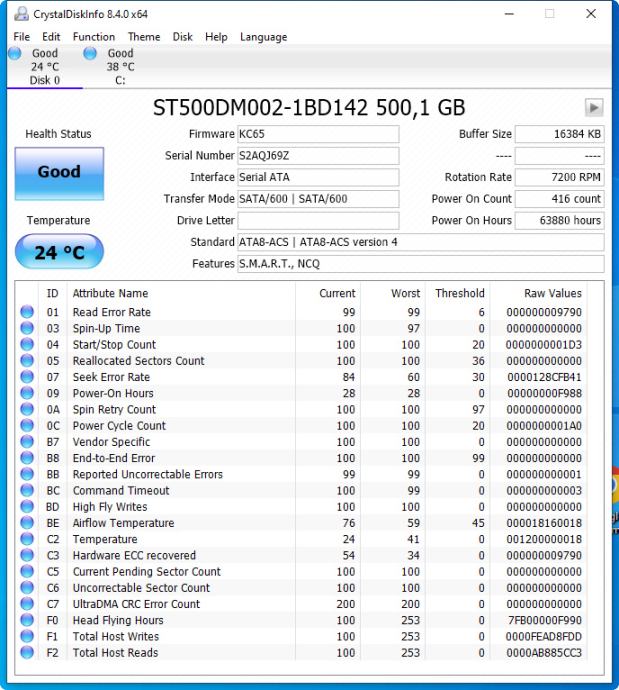Viewport: 619px width, 690px height.
Task: Click the ST500DM002-1BD142 500,1 GB model title
Action: tap(309, 107)
